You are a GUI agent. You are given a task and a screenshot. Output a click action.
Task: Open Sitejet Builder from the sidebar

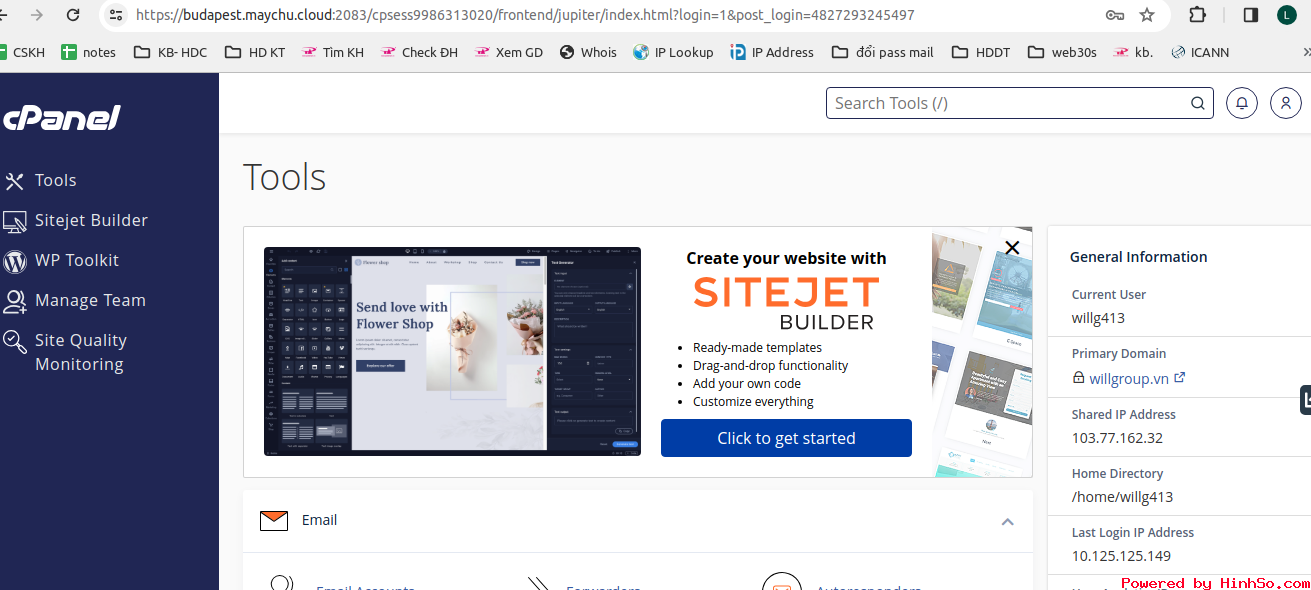pyautogui.click(x=91, y=220)
